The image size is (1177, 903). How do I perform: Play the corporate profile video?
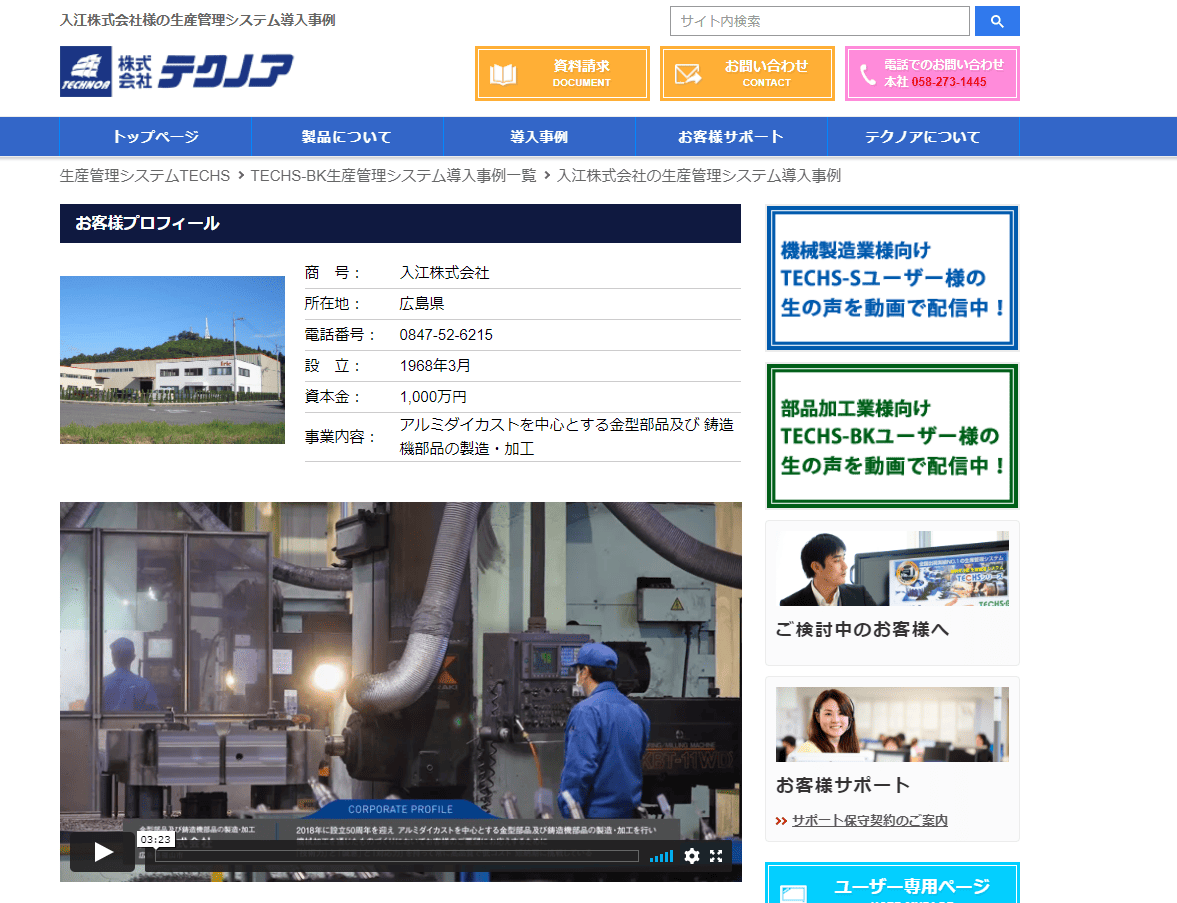pos(103,851)
